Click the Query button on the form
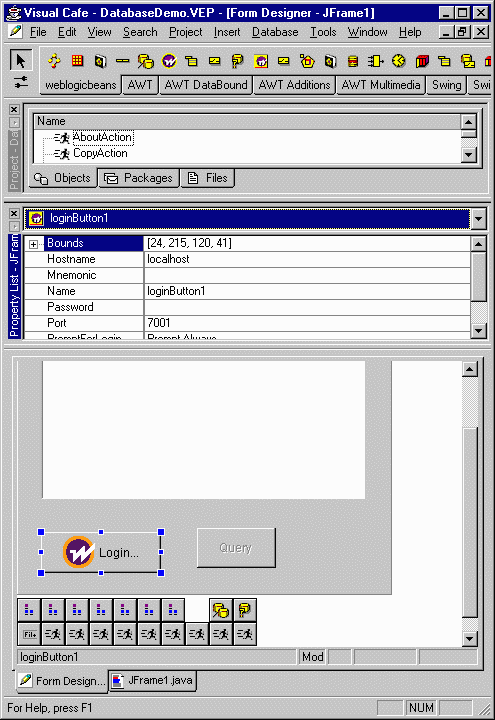This screenshot has height=720, width=495. (x=236, y=548)
